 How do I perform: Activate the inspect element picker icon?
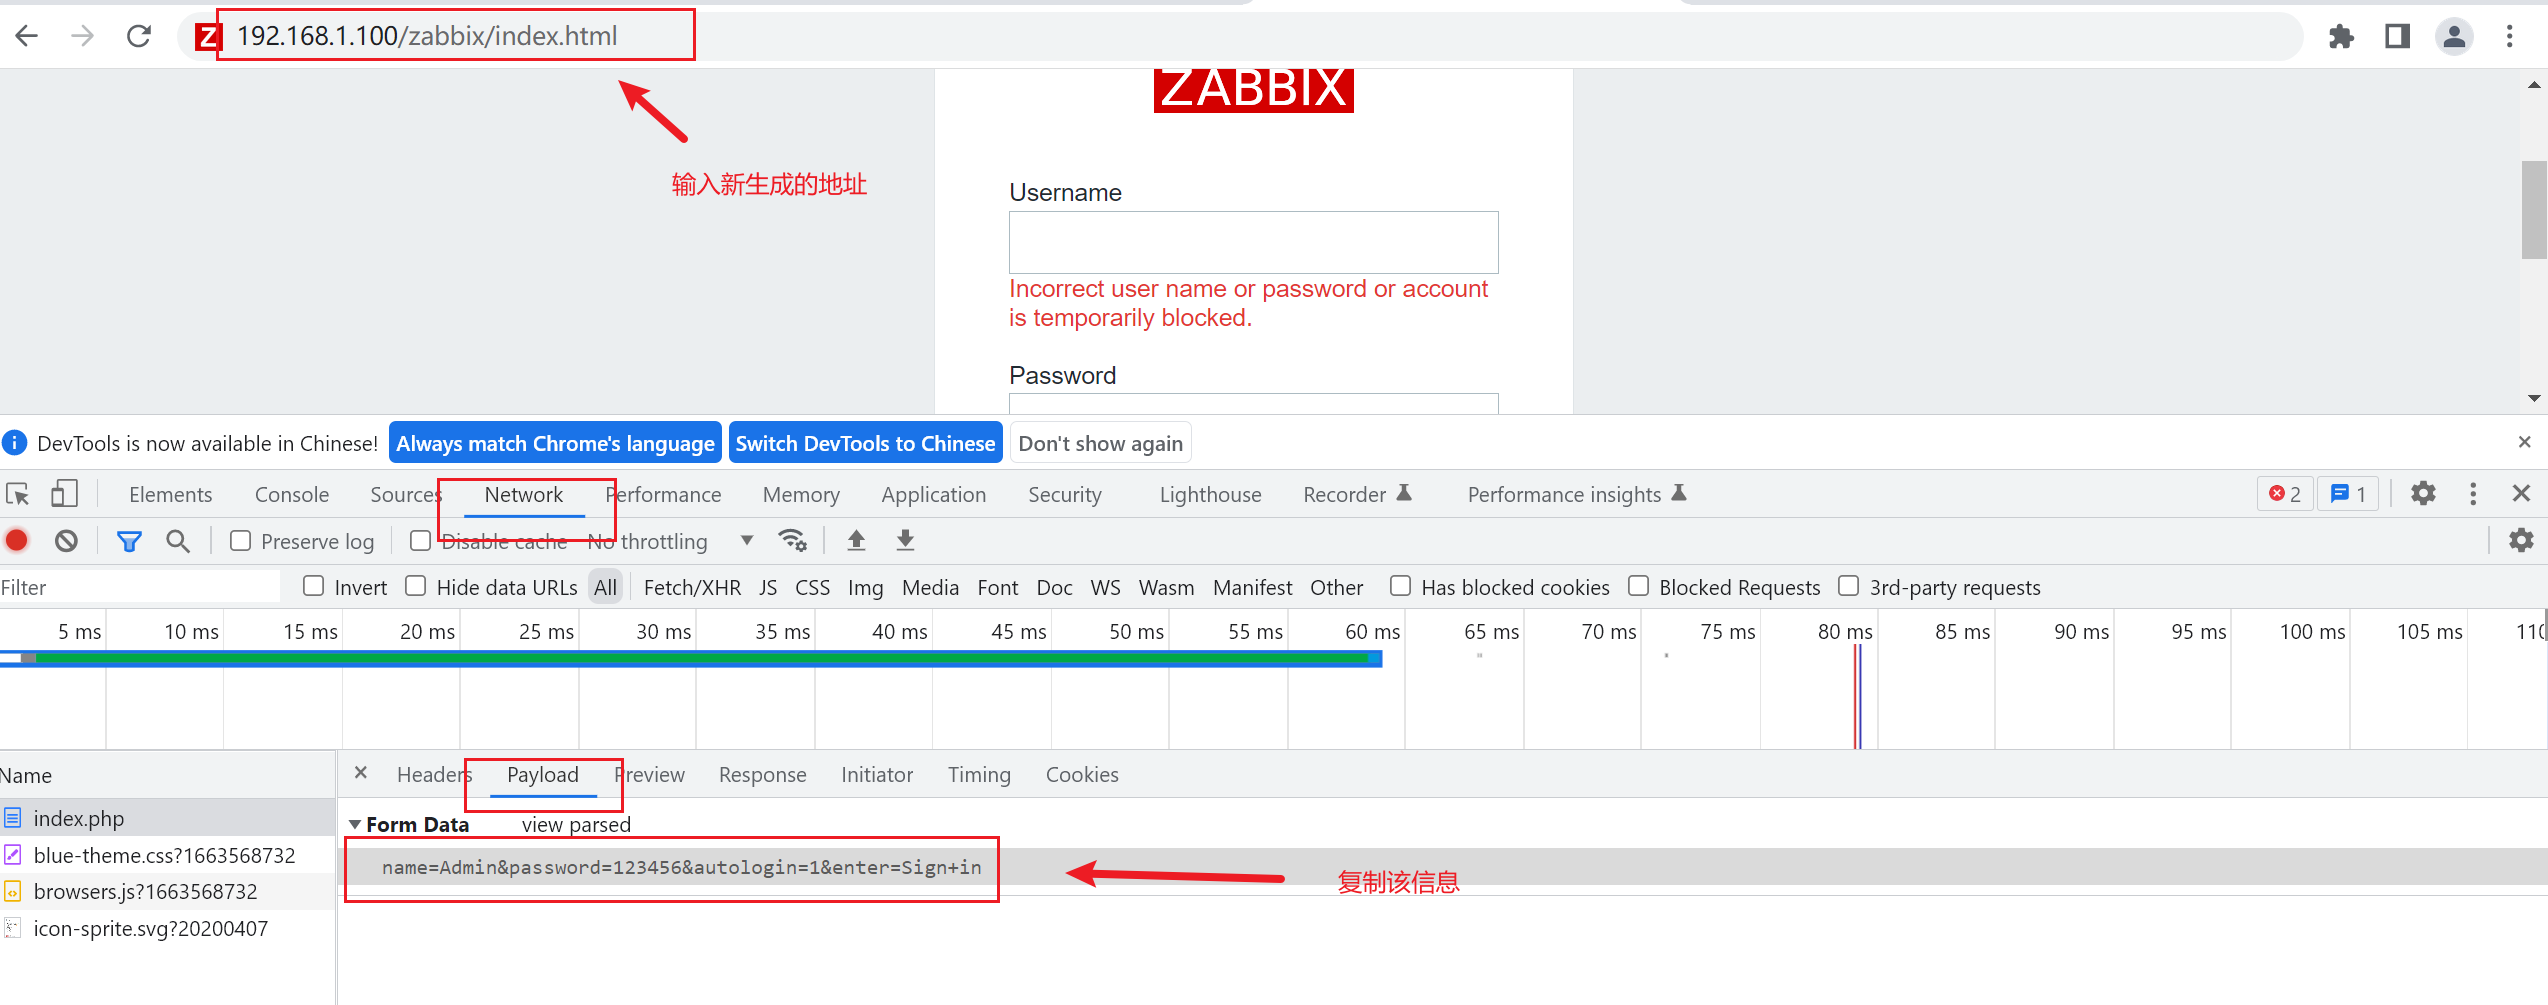[18, 494]
